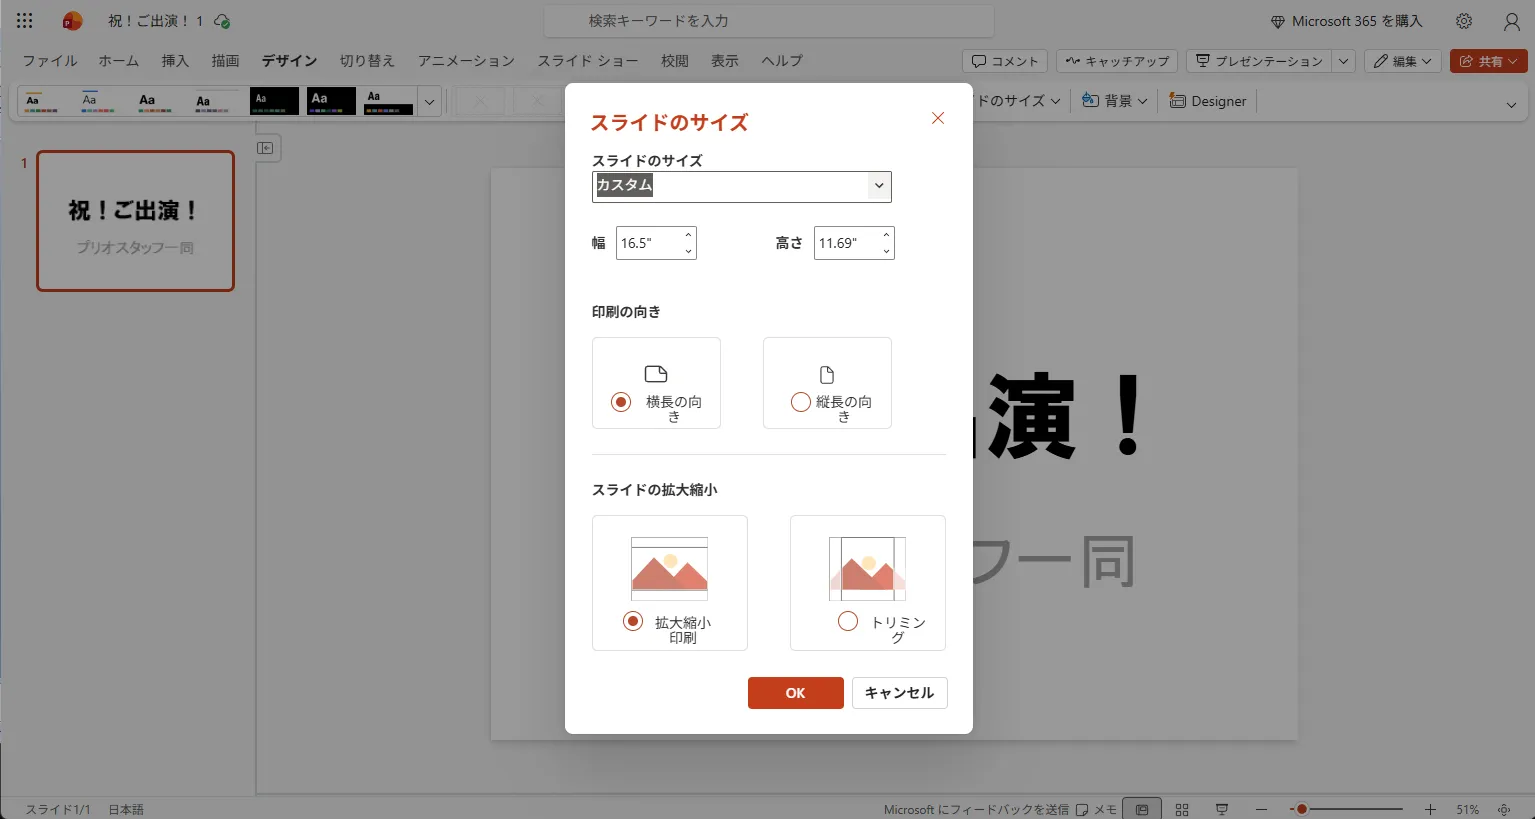Click the fit slide to window icon
Image resolution: width=1535 pixels, height=819 pixels.
point(1504,809)
